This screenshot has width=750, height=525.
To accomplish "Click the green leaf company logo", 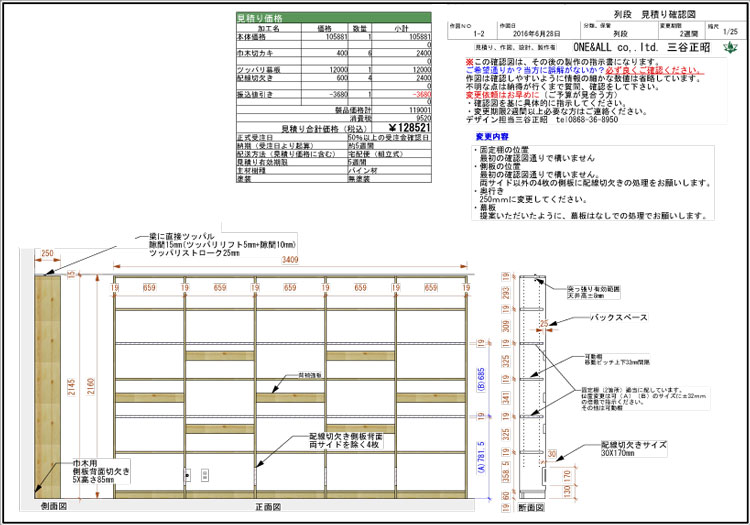I will (730, 47).
